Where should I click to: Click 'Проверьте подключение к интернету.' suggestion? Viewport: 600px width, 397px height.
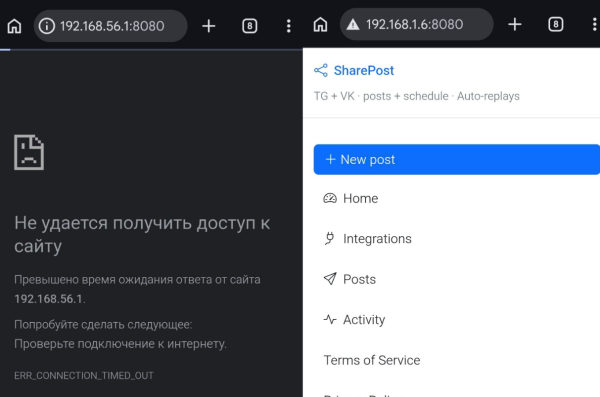coord(121,343)
